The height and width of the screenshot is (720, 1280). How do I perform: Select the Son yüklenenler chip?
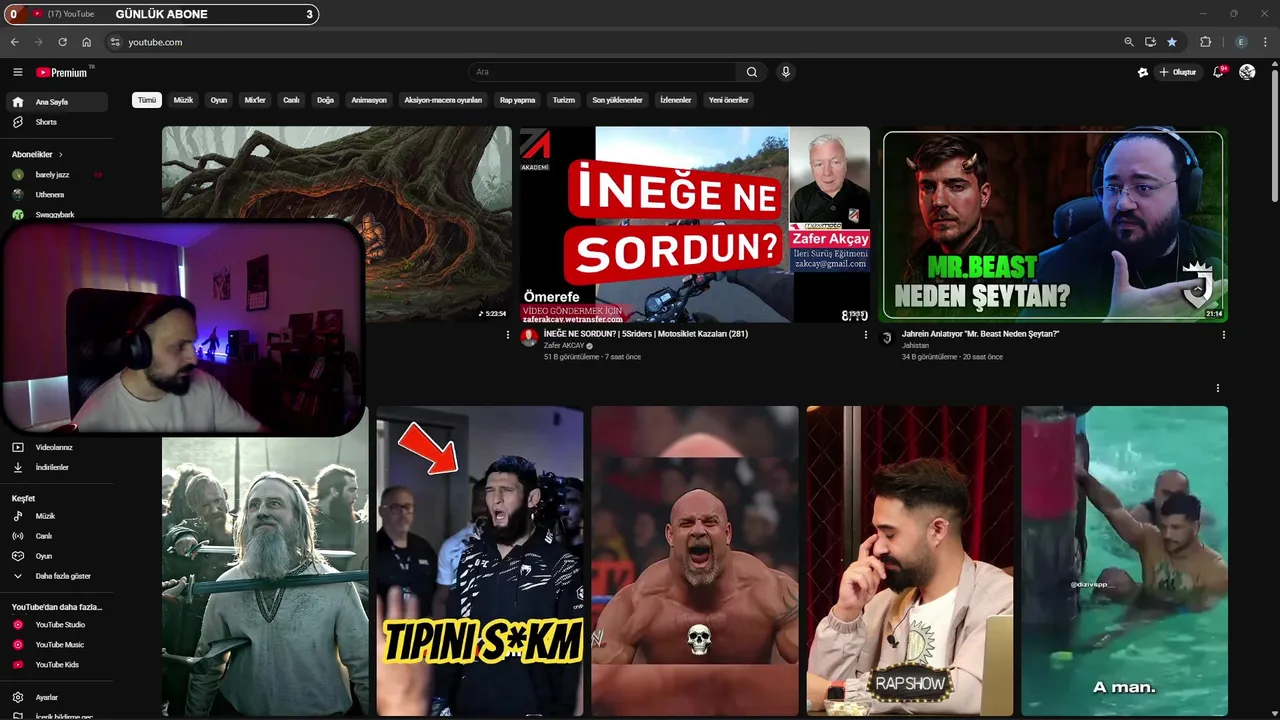pos(617,100)
